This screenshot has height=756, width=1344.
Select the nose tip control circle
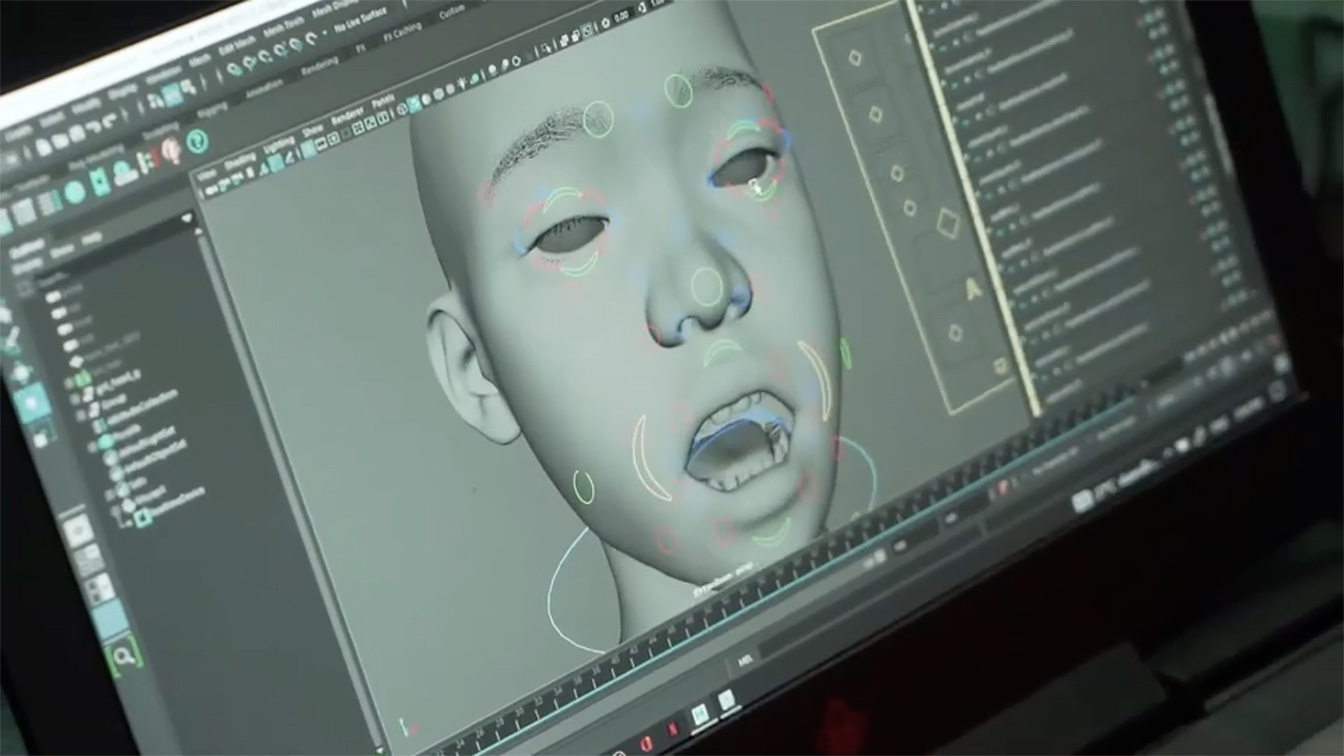(x=706, y=287)
